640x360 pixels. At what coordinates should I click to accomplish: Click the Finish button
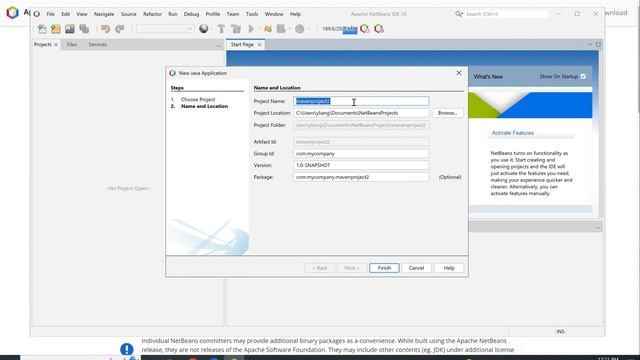coord(384,268)
